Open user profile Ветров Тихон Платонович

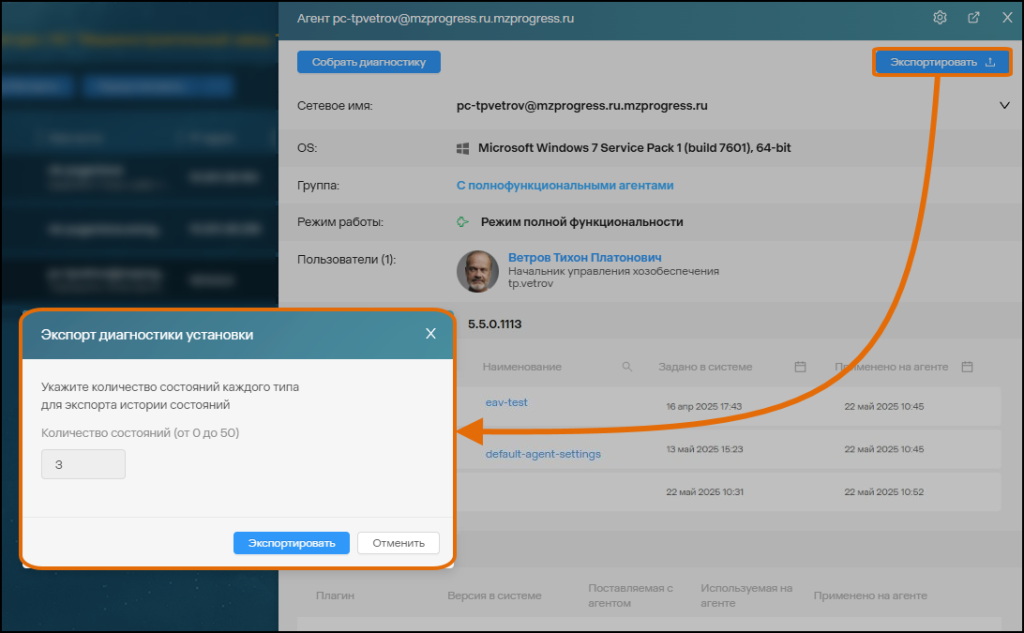584,256
